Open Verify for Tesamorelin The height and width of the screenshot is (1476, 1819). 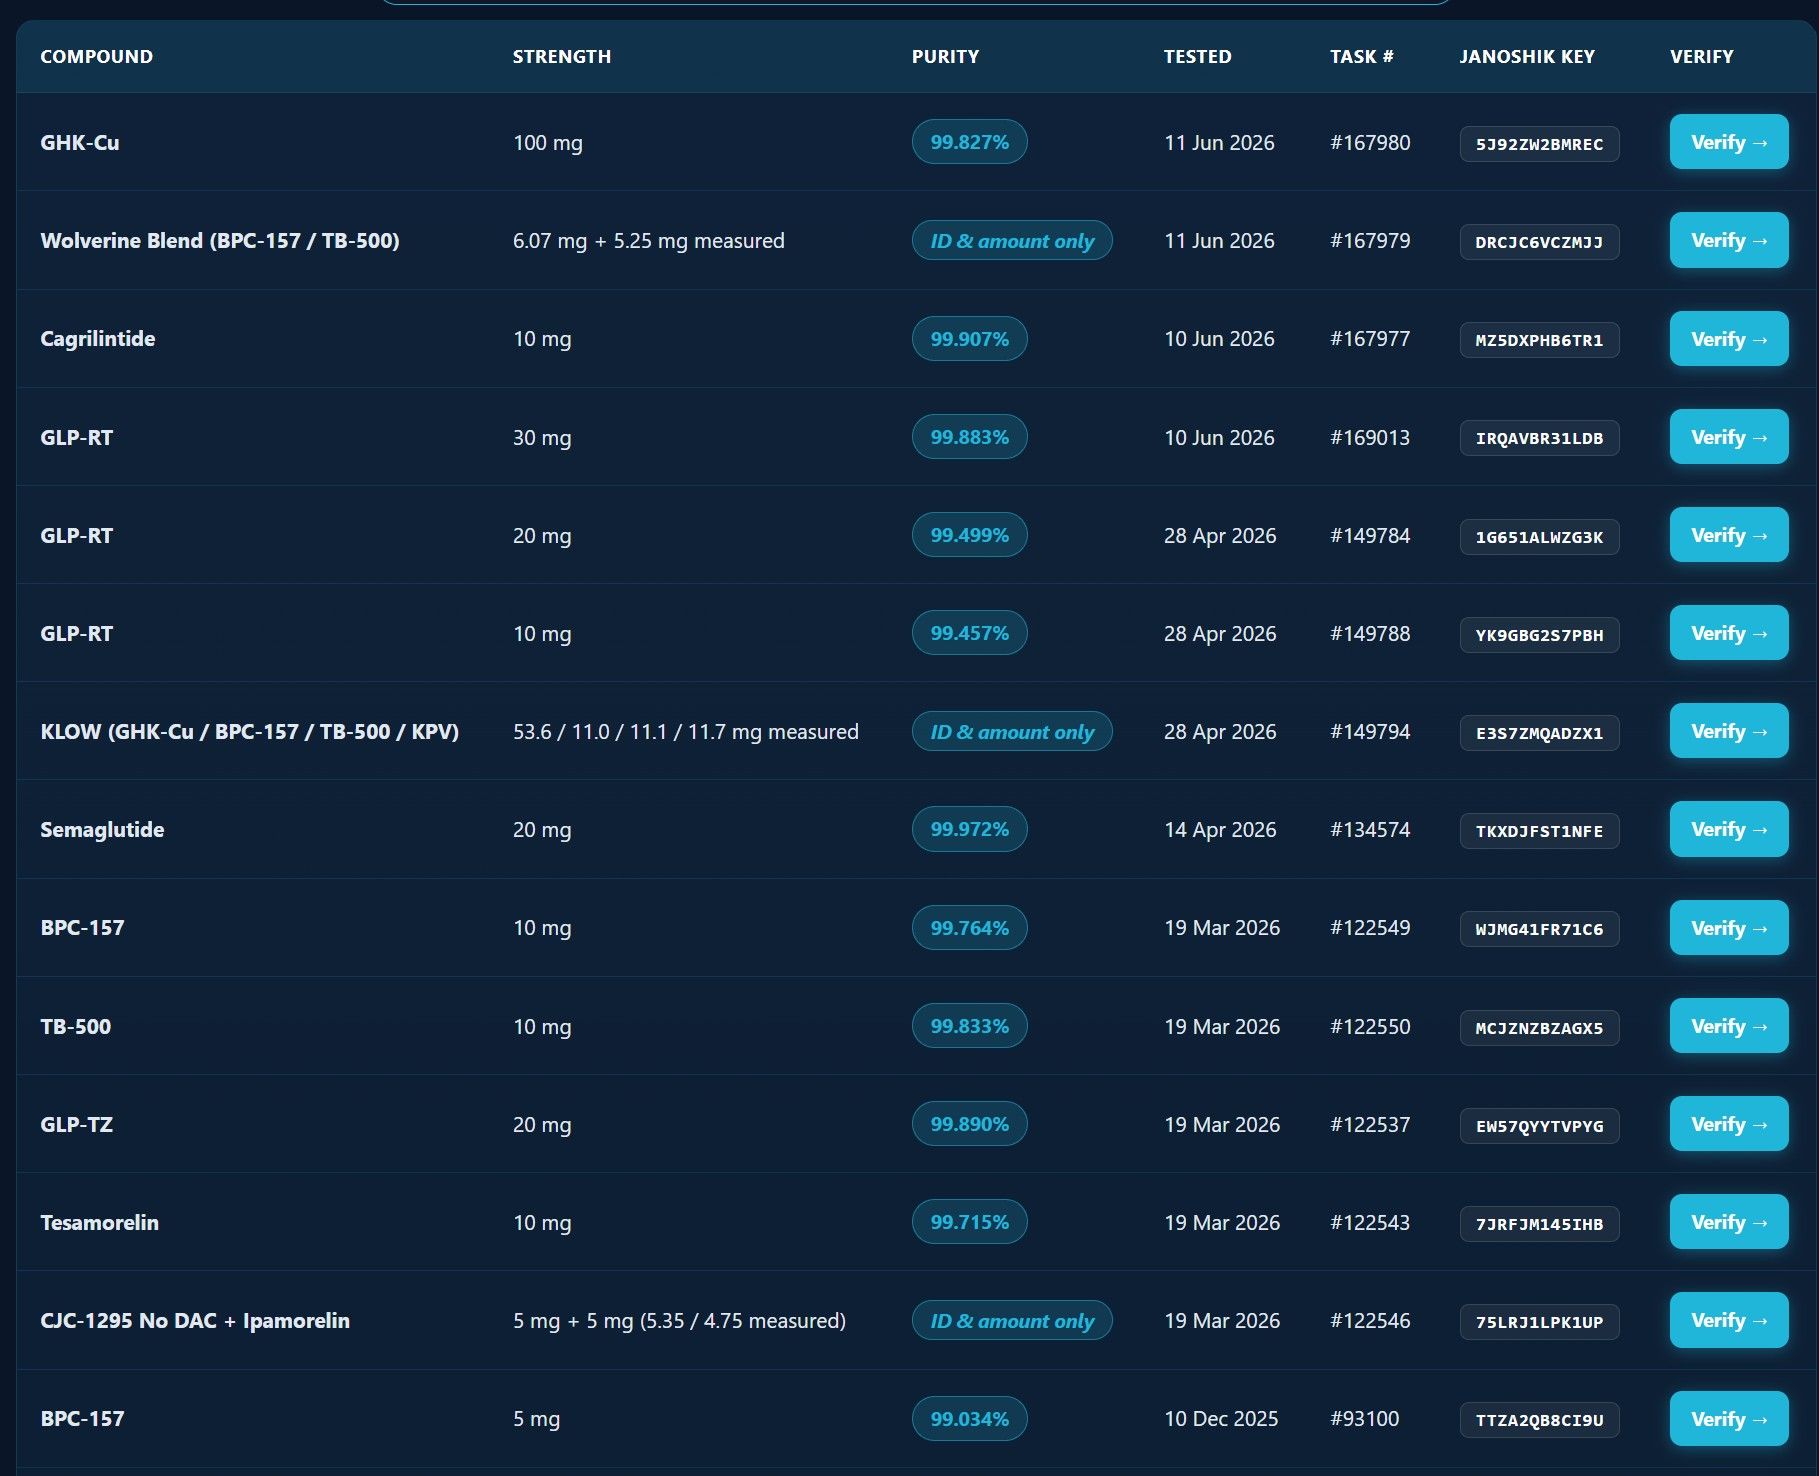point(1728,1222)
